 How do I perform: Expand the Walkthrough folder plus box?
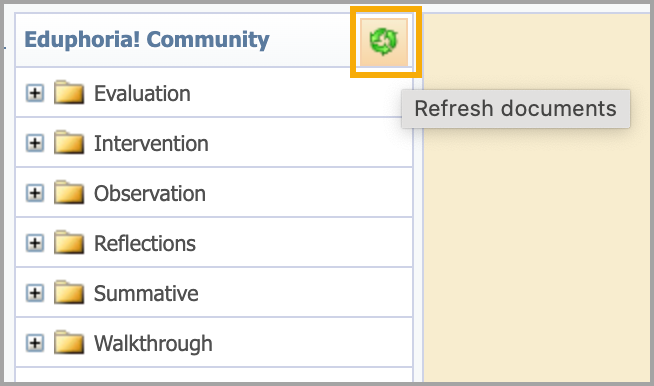pos(35,343)
